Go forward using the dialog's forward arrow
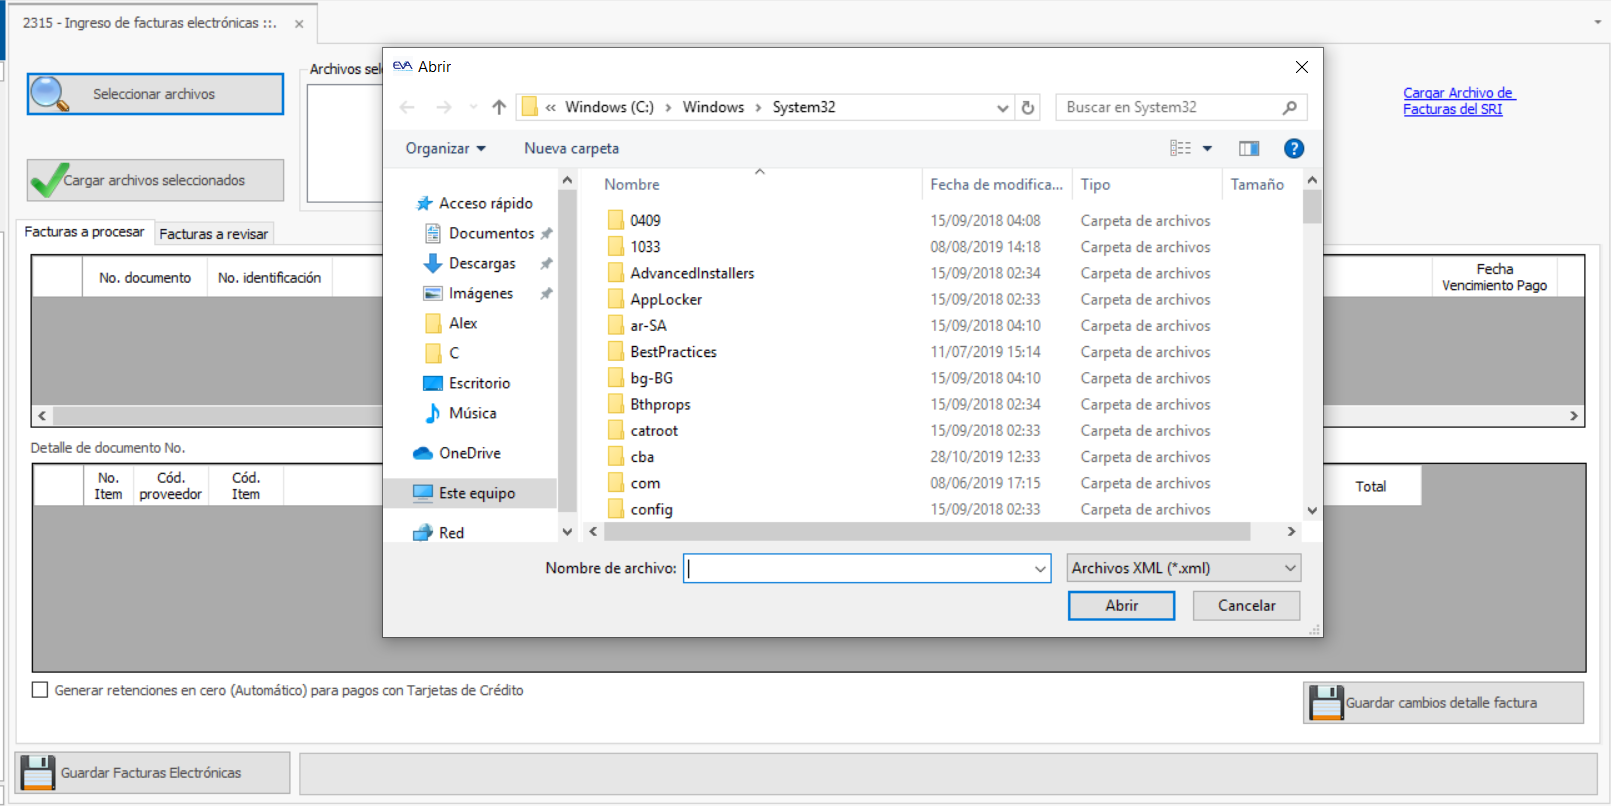 point(444,107)
